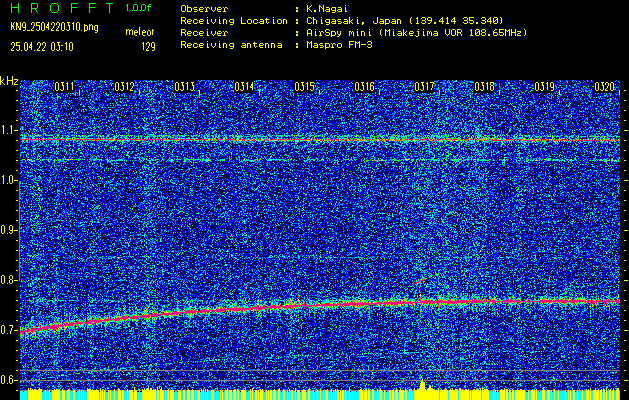Click the meteor count value 129
Viewport: 629px width, 400px height.
coord(148,47)
